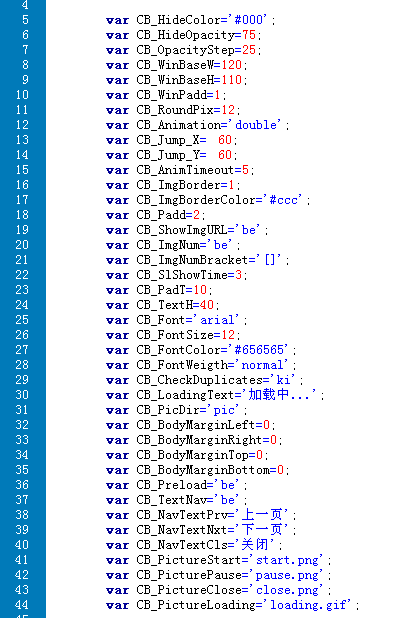The image size is (413, 618).
Task: Click the CB_CheckDuplicates variable
Action: click(x=199, y=380)
